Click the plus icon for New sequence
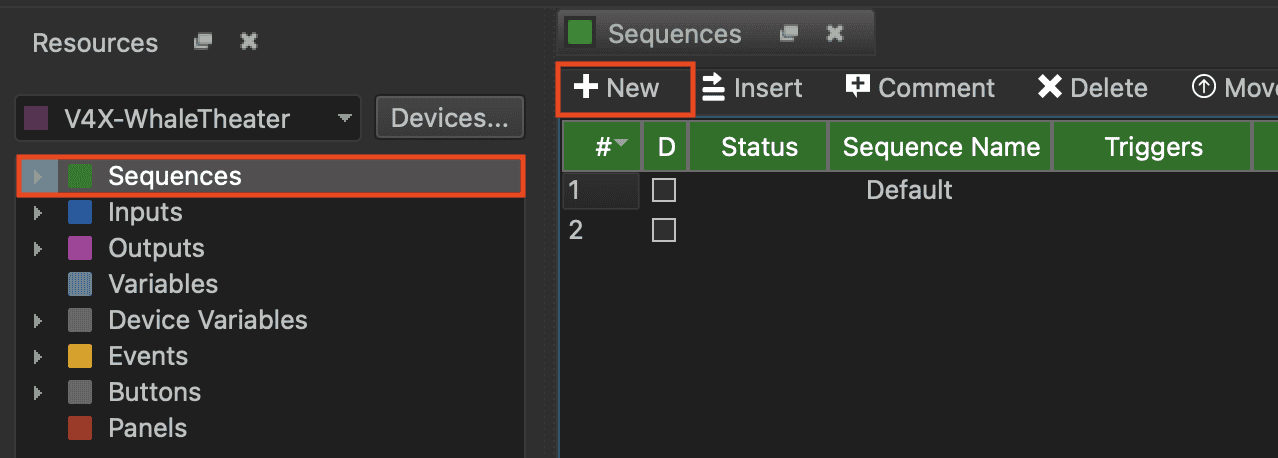1278x458 pixels. coord(584,88)
